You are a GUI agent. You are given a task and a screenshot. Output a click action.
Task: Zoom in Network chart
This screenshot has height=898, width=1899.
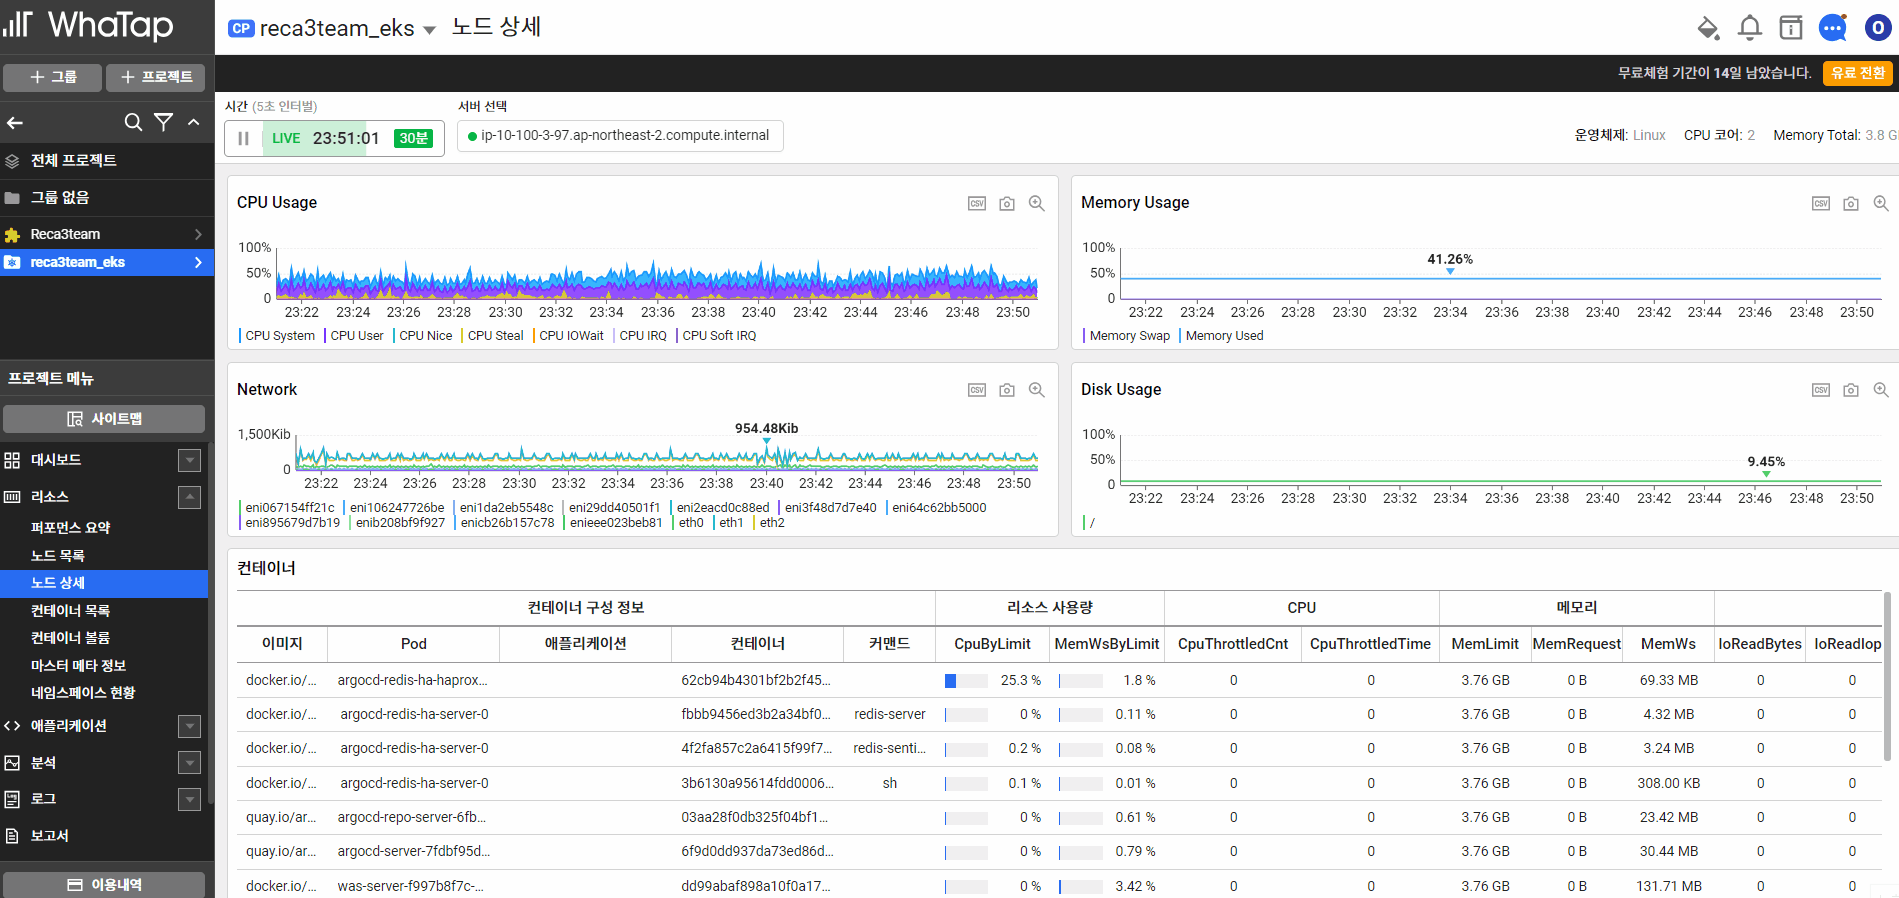point(1037,390)
